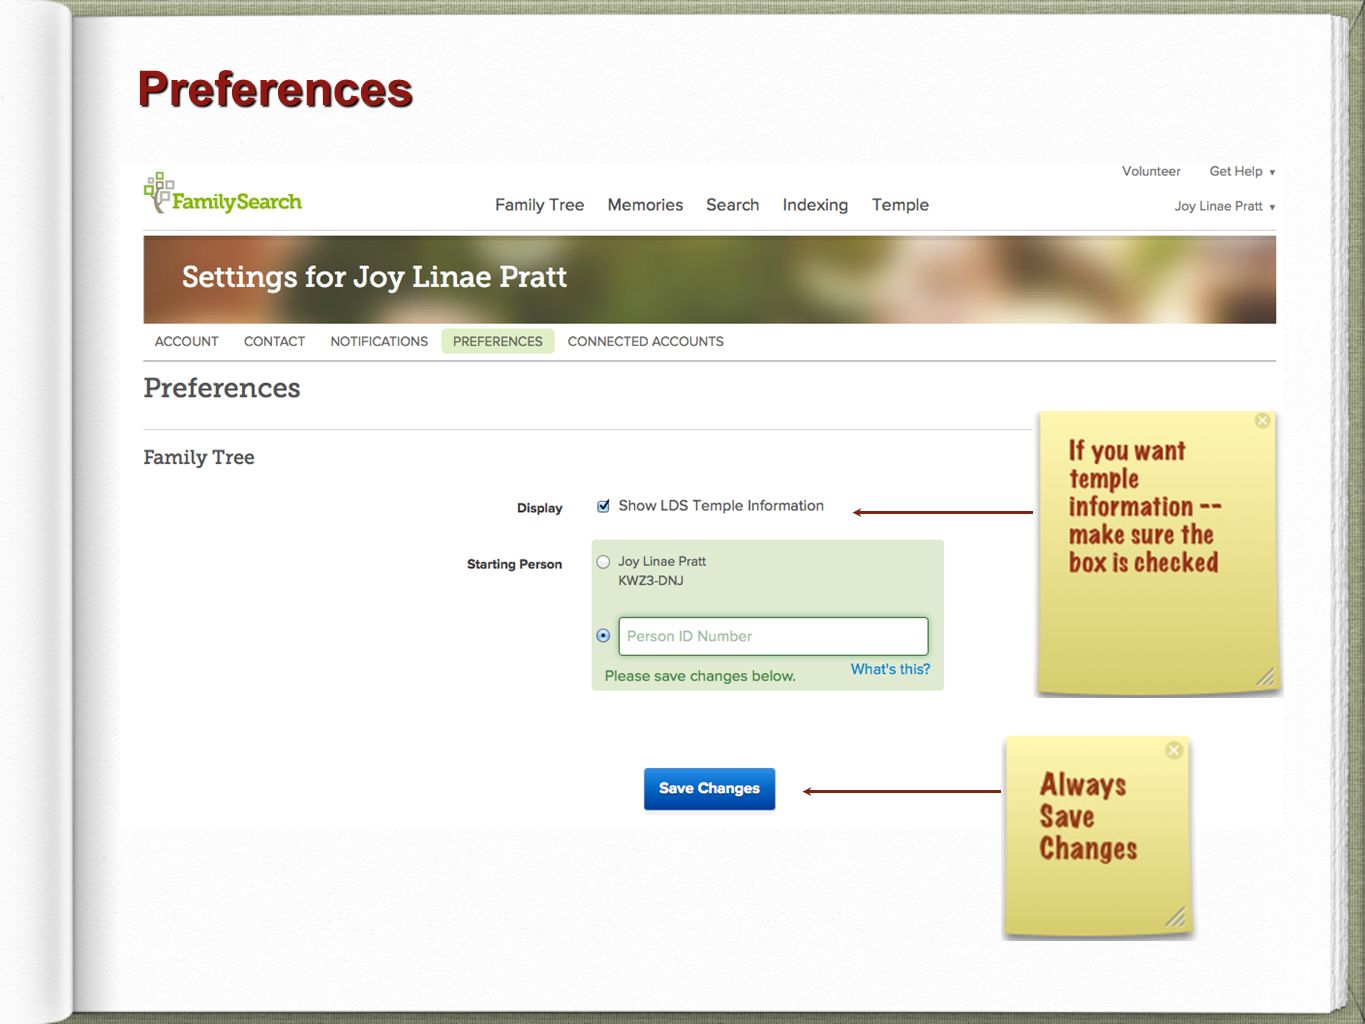Click Settings for Joy Linae Pratt banner title
The height and width of the screenshot is (1024, 1365).
(x=374, y=277)
